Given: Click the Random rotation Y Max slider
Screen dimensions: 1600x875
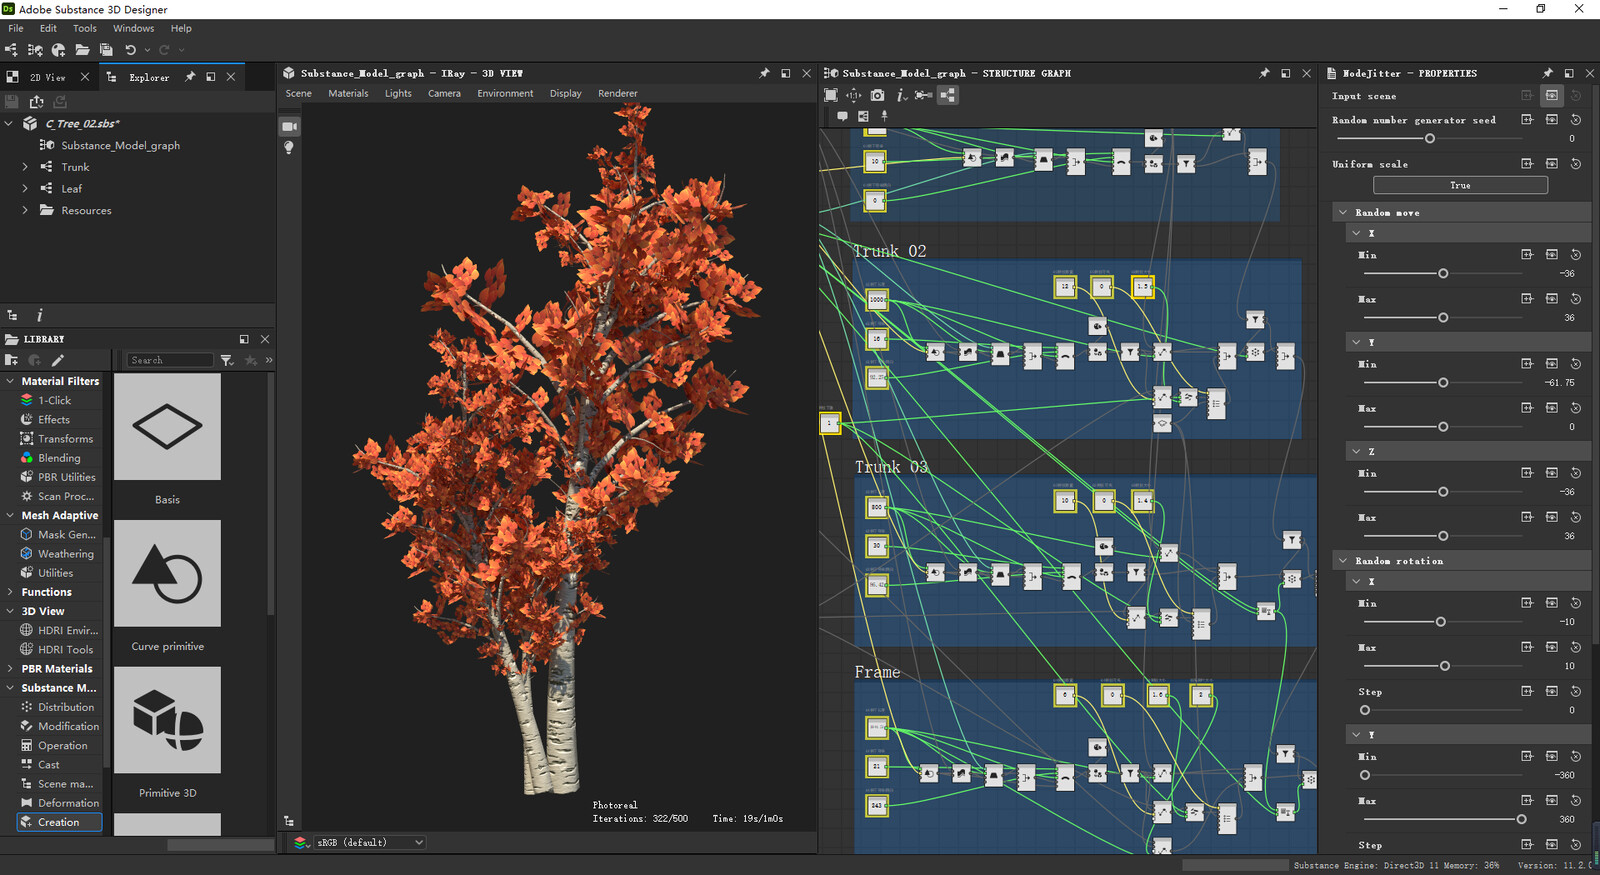Looking at the screenshot, I should 1443,819.
